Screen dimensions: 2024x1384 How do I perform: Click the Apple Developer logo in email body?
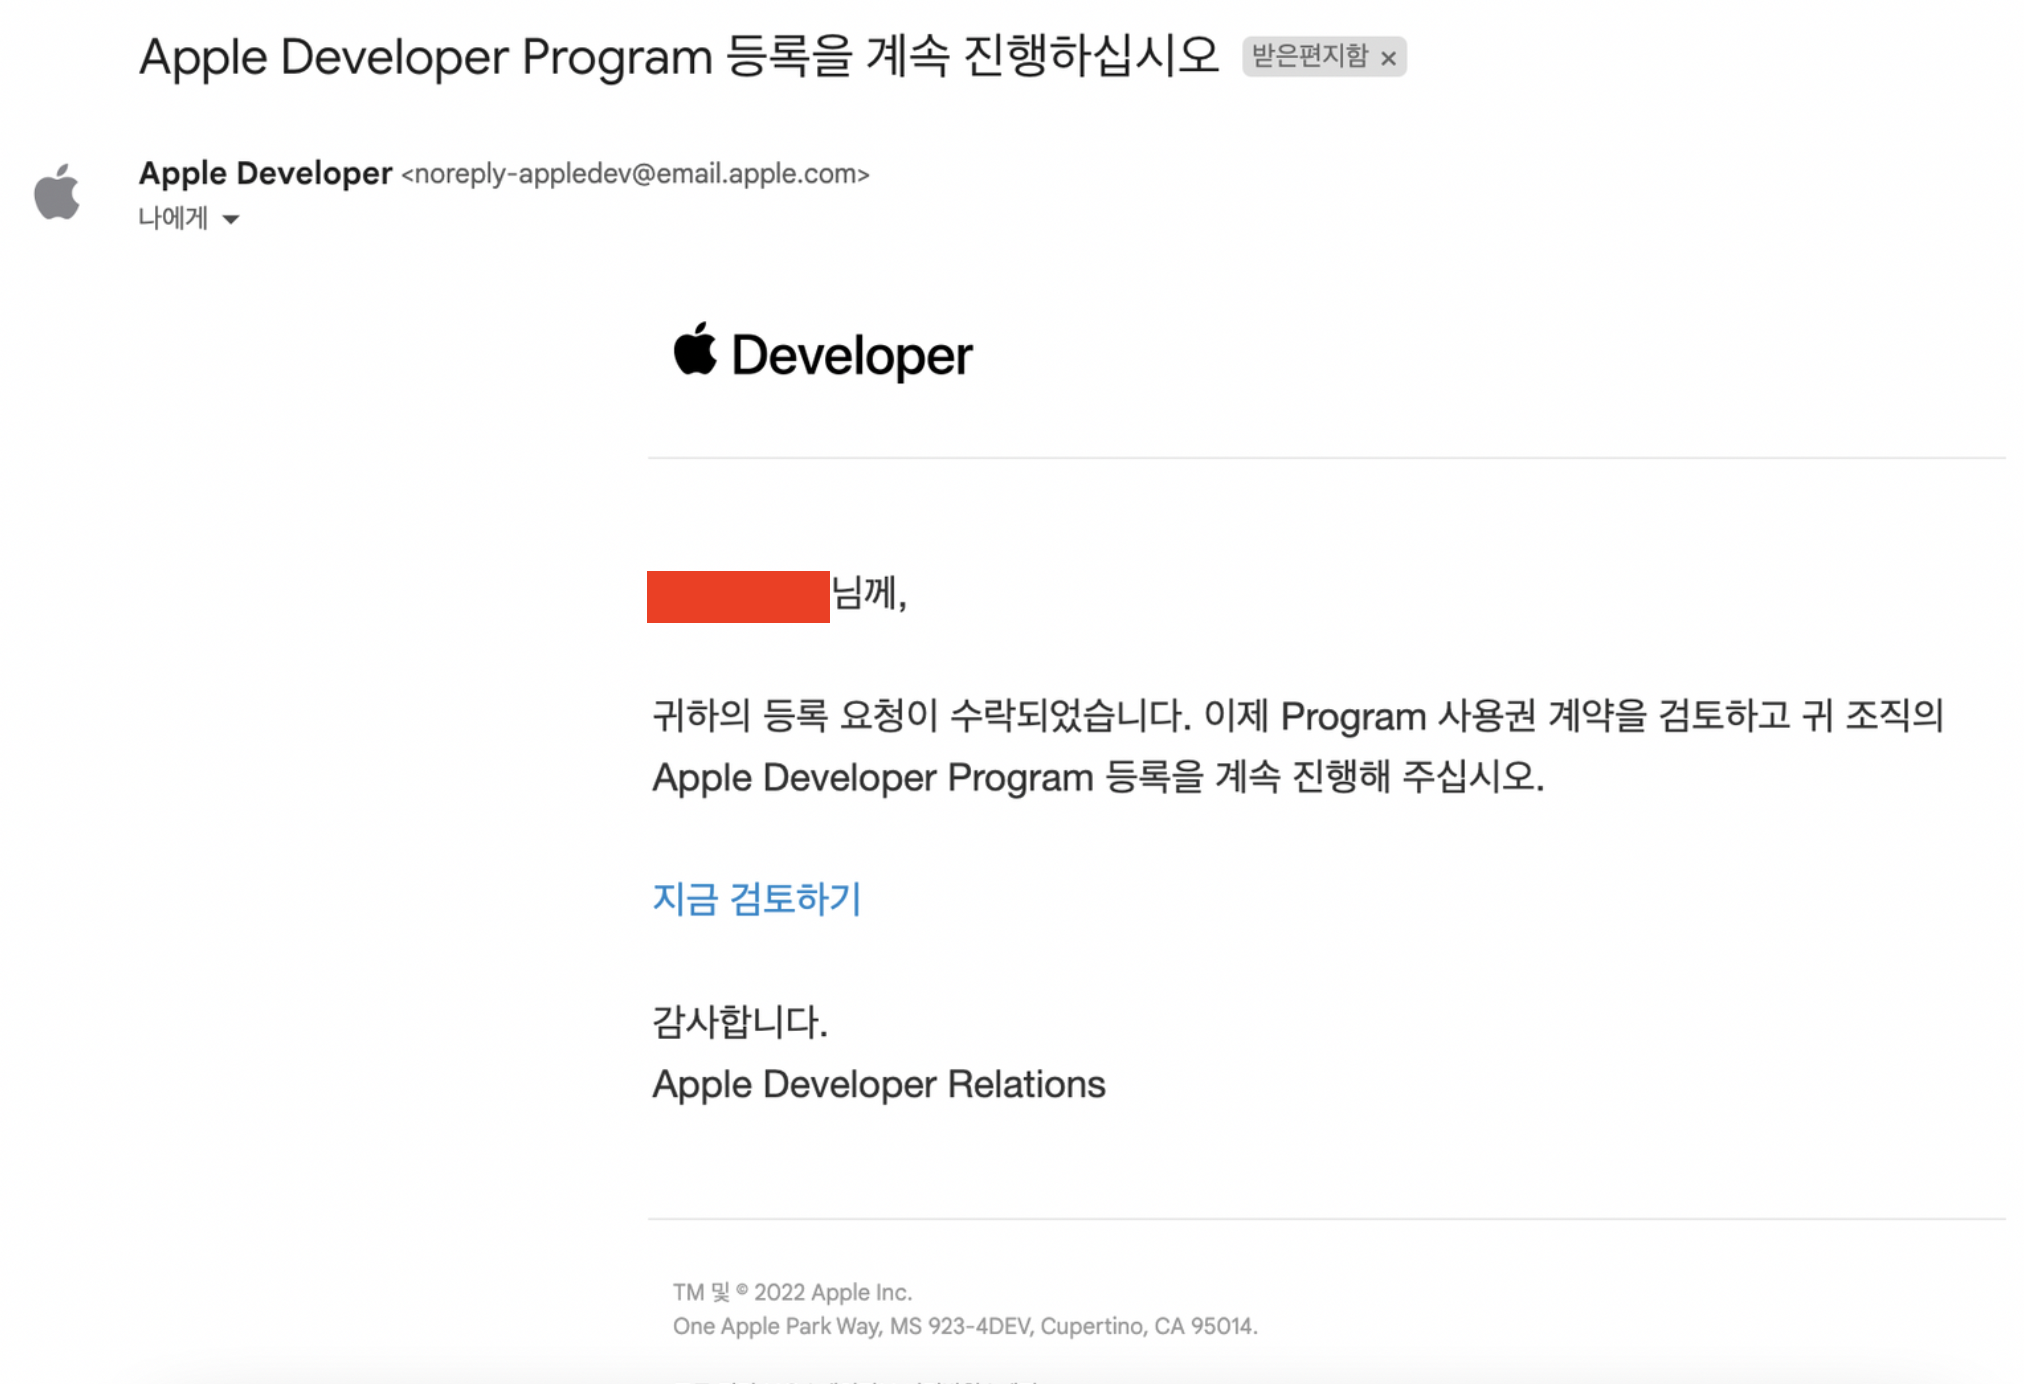[x=822, y=352]
